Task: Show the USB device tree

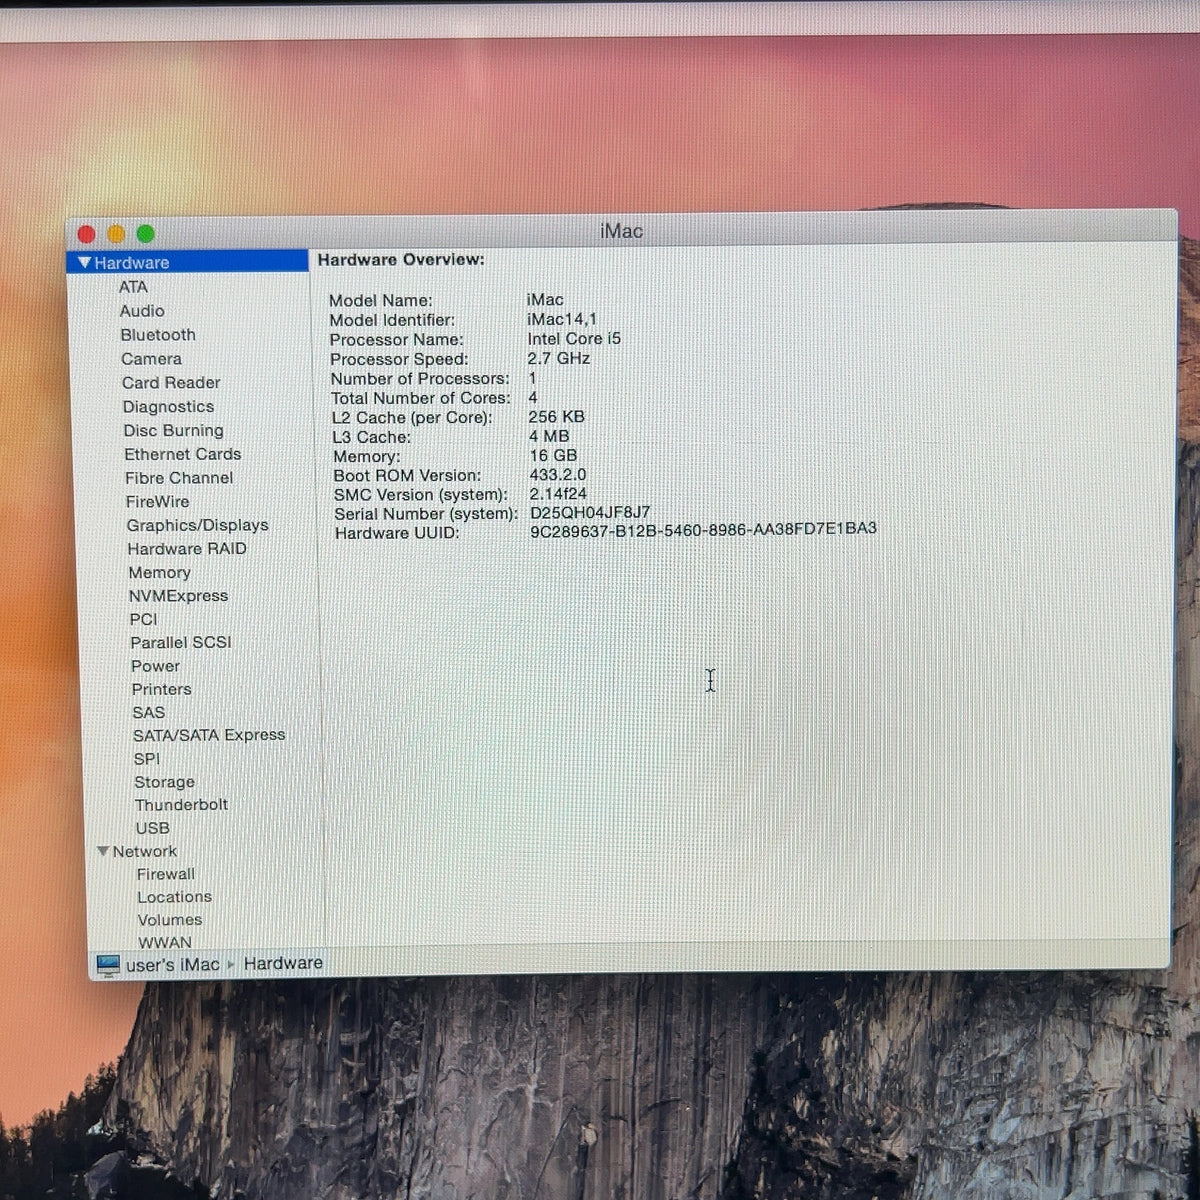Action: click(152, 828)
